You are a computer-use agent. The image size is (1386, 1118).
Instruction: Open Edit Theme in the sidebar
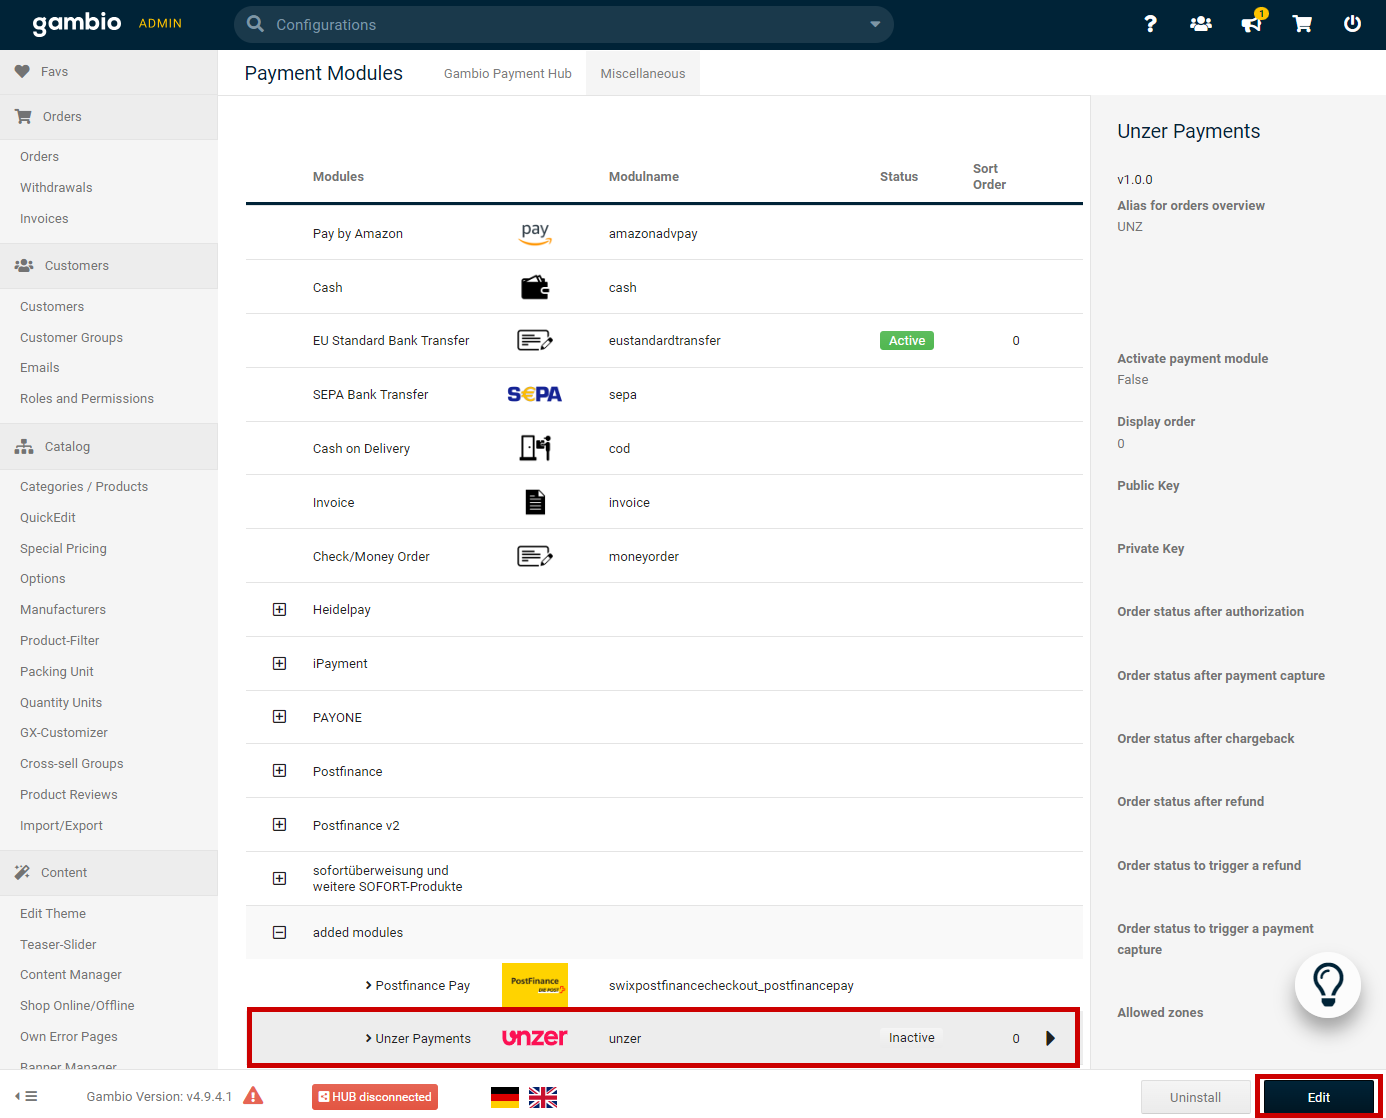[x=53, y=914]
